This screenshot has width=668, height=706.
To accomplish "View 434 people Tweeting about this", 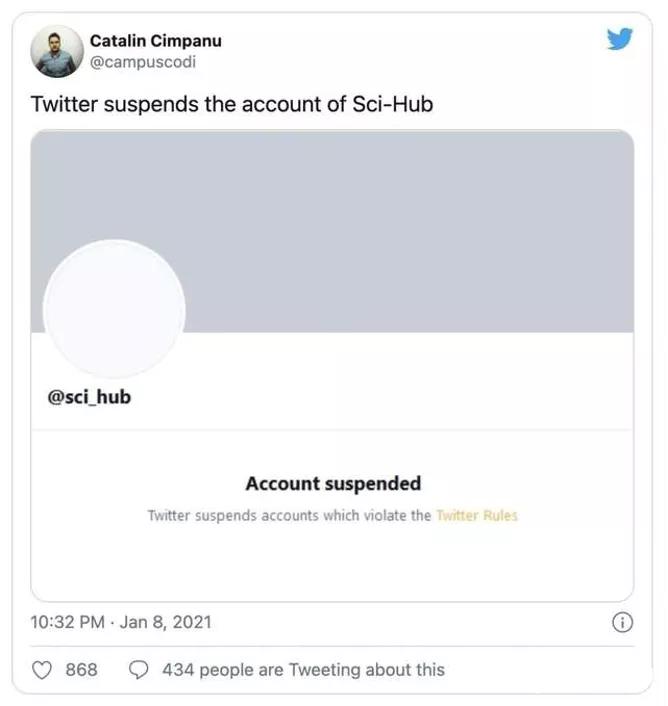I will 303,669.
